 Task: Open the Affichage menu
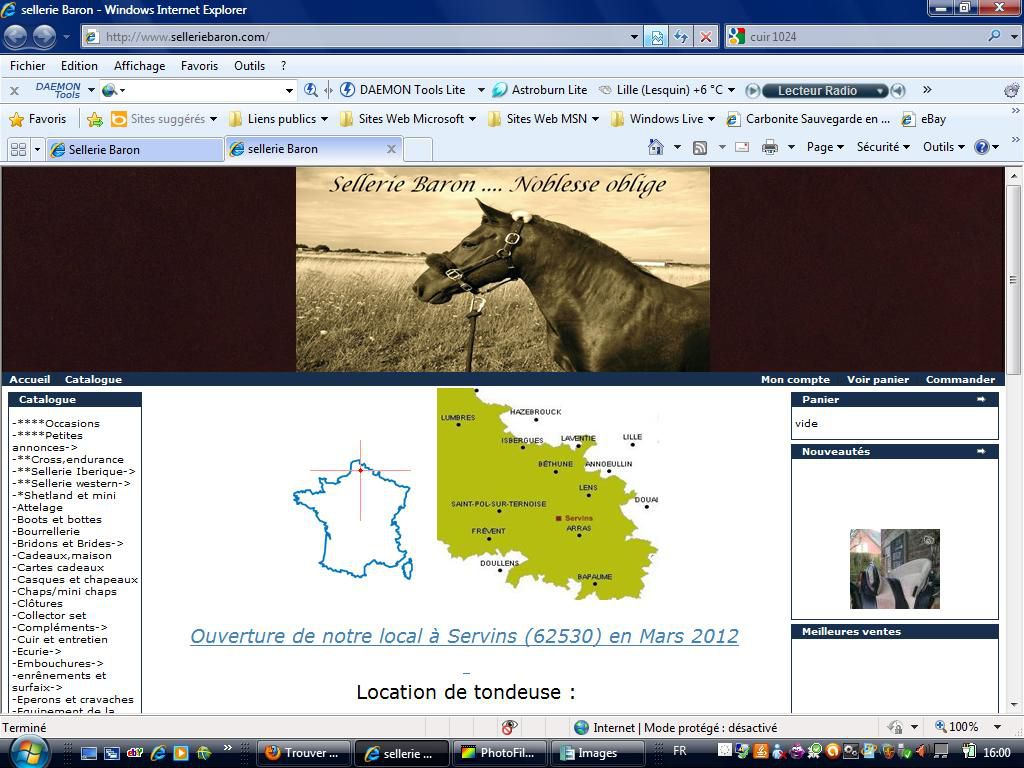point(139,66)
